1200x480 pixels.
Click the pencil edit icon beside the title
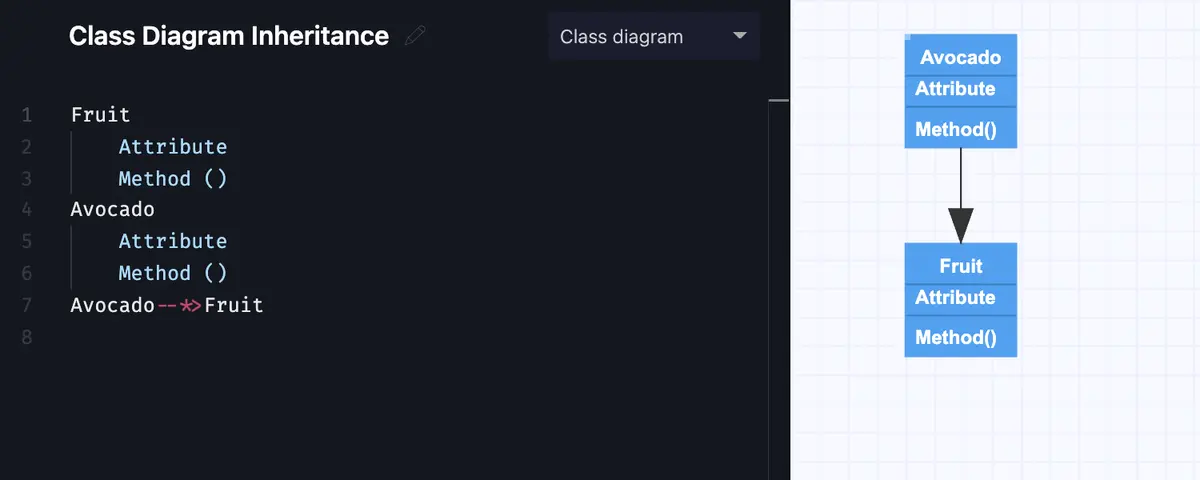click(415, 37)
